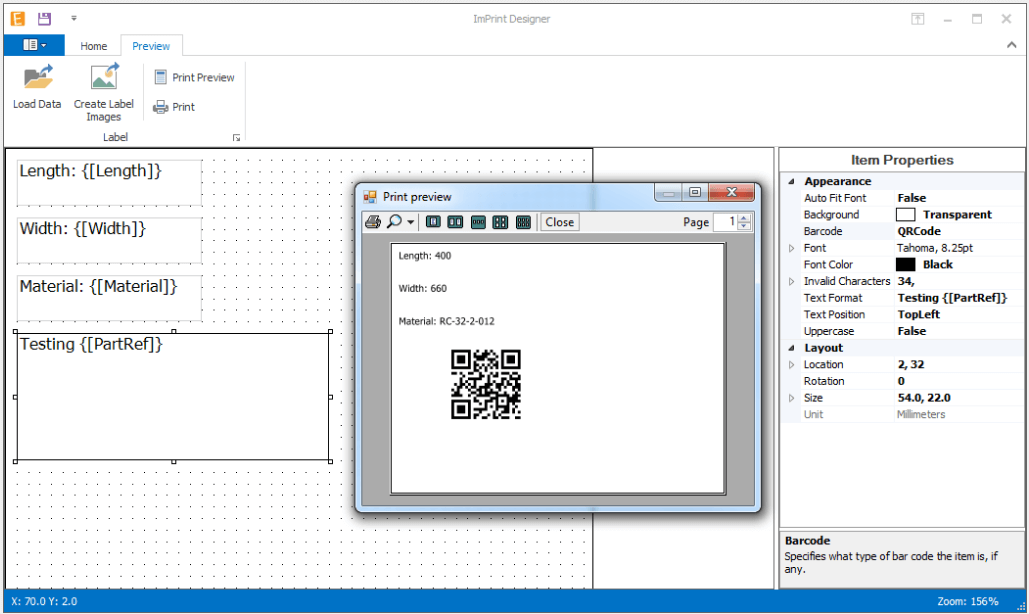The width and height of the screenshot is (1029, 614).
Task: Save using the quick access floppy icon
Action: 44,18
